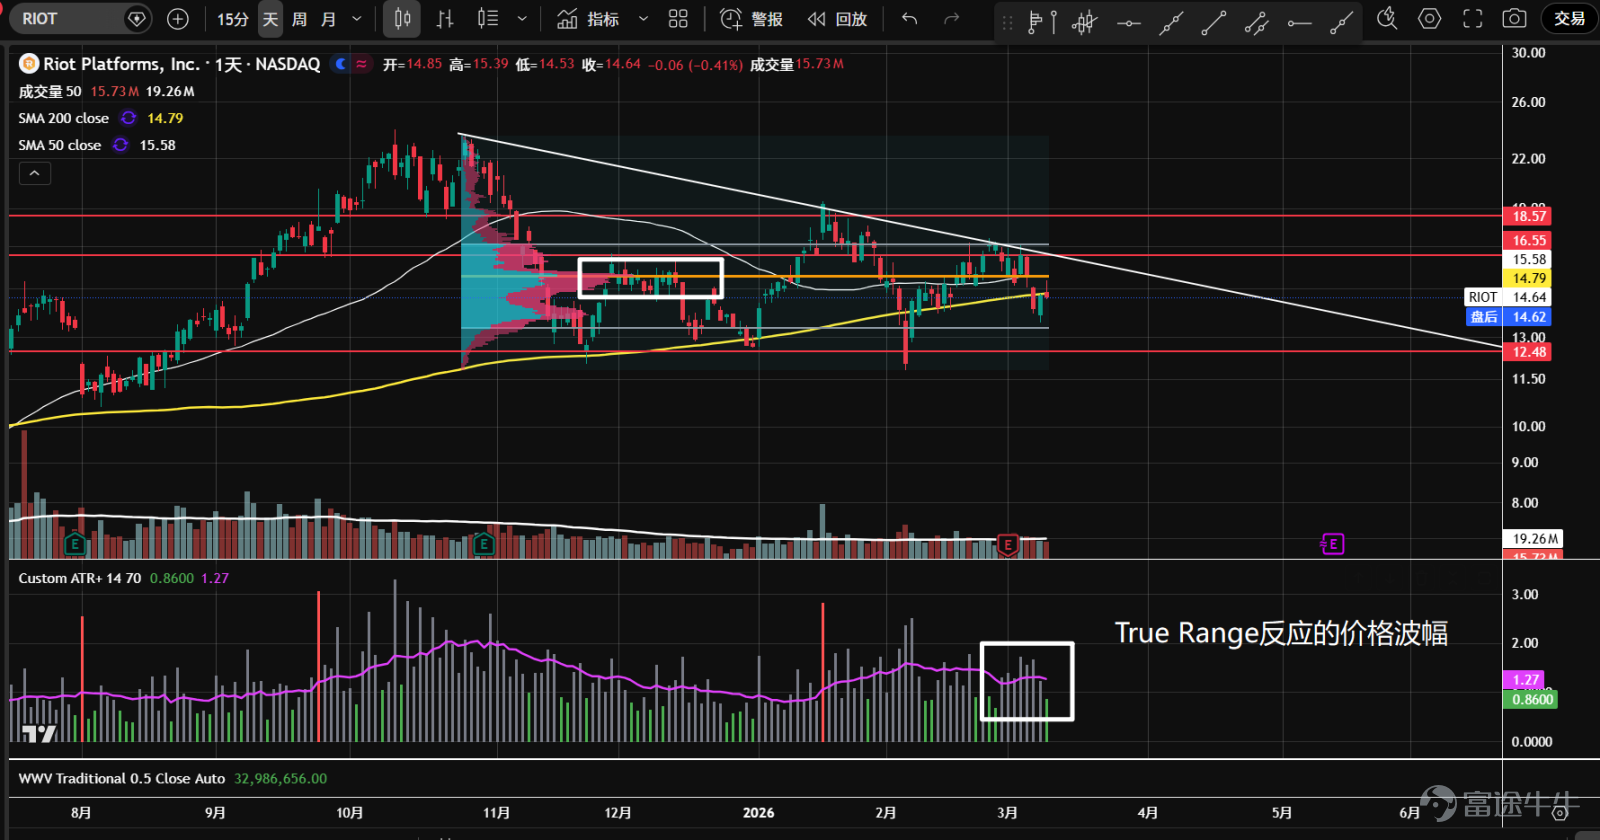Viewport: 1600px width, 840px height.
Task: Click the TradingView logo in the ATR pane
Action: point(39,734)
